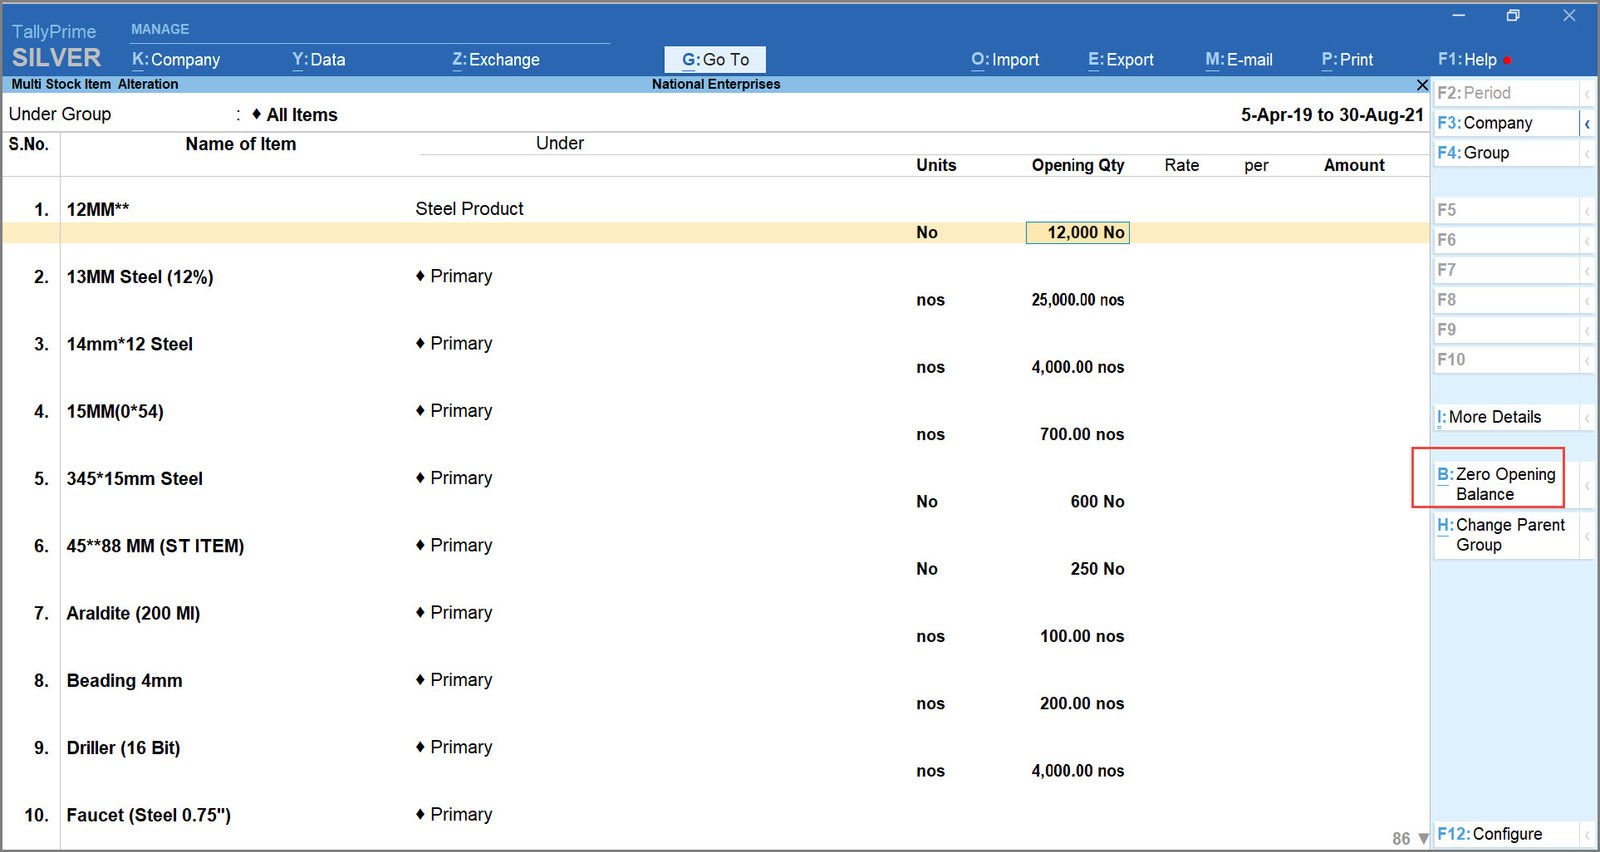Select item 45**88 MM (ST ITEM)
This screenshot has width=1600, height=852.
point(155,546)
